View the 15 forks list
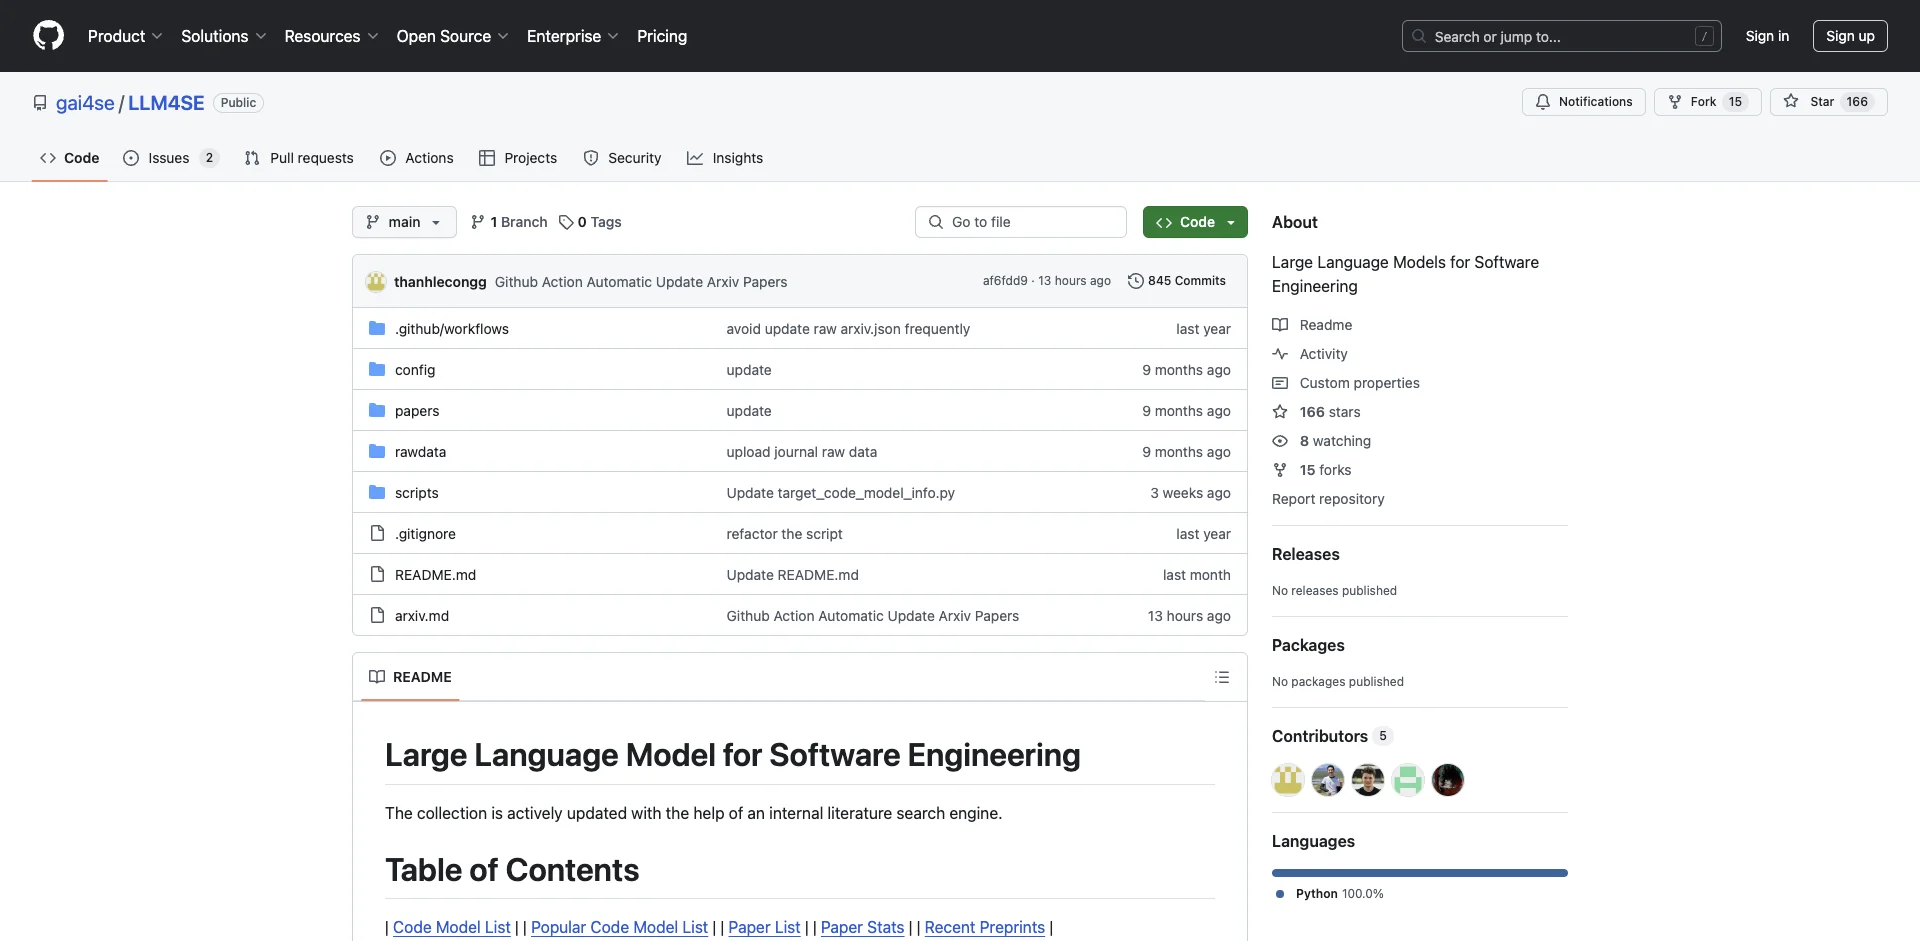The image size is (1920, 941). [1312, 470]
